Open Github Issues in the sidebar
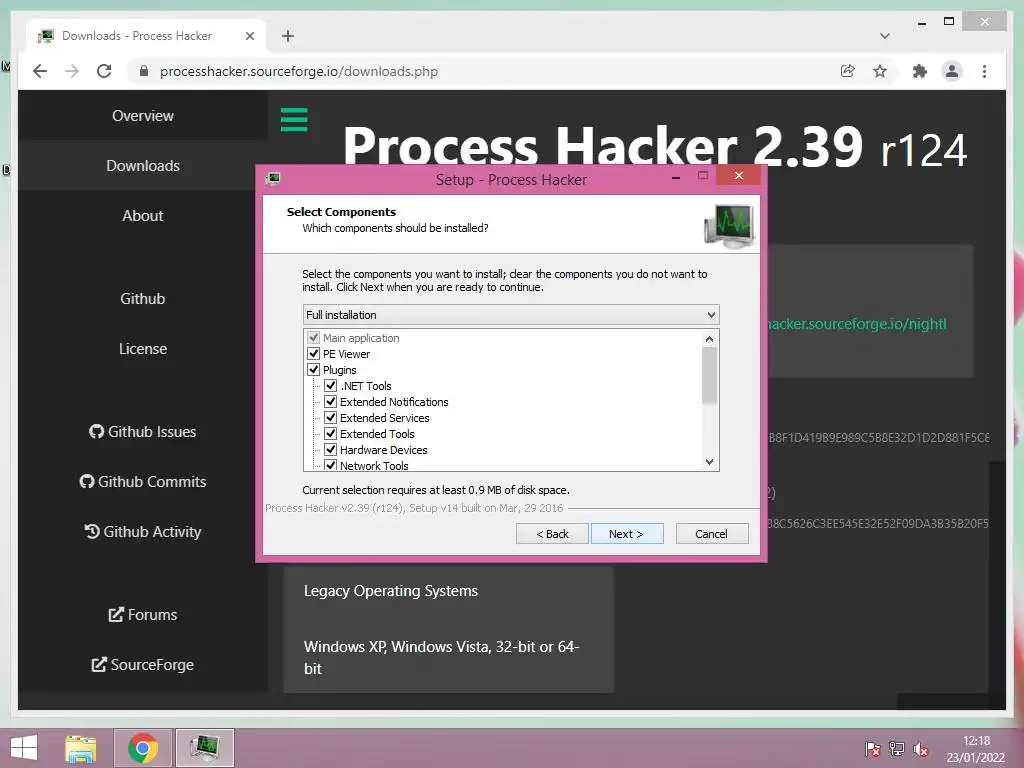This screenshot has height=768, width=1024. click(x=143, y=432)
